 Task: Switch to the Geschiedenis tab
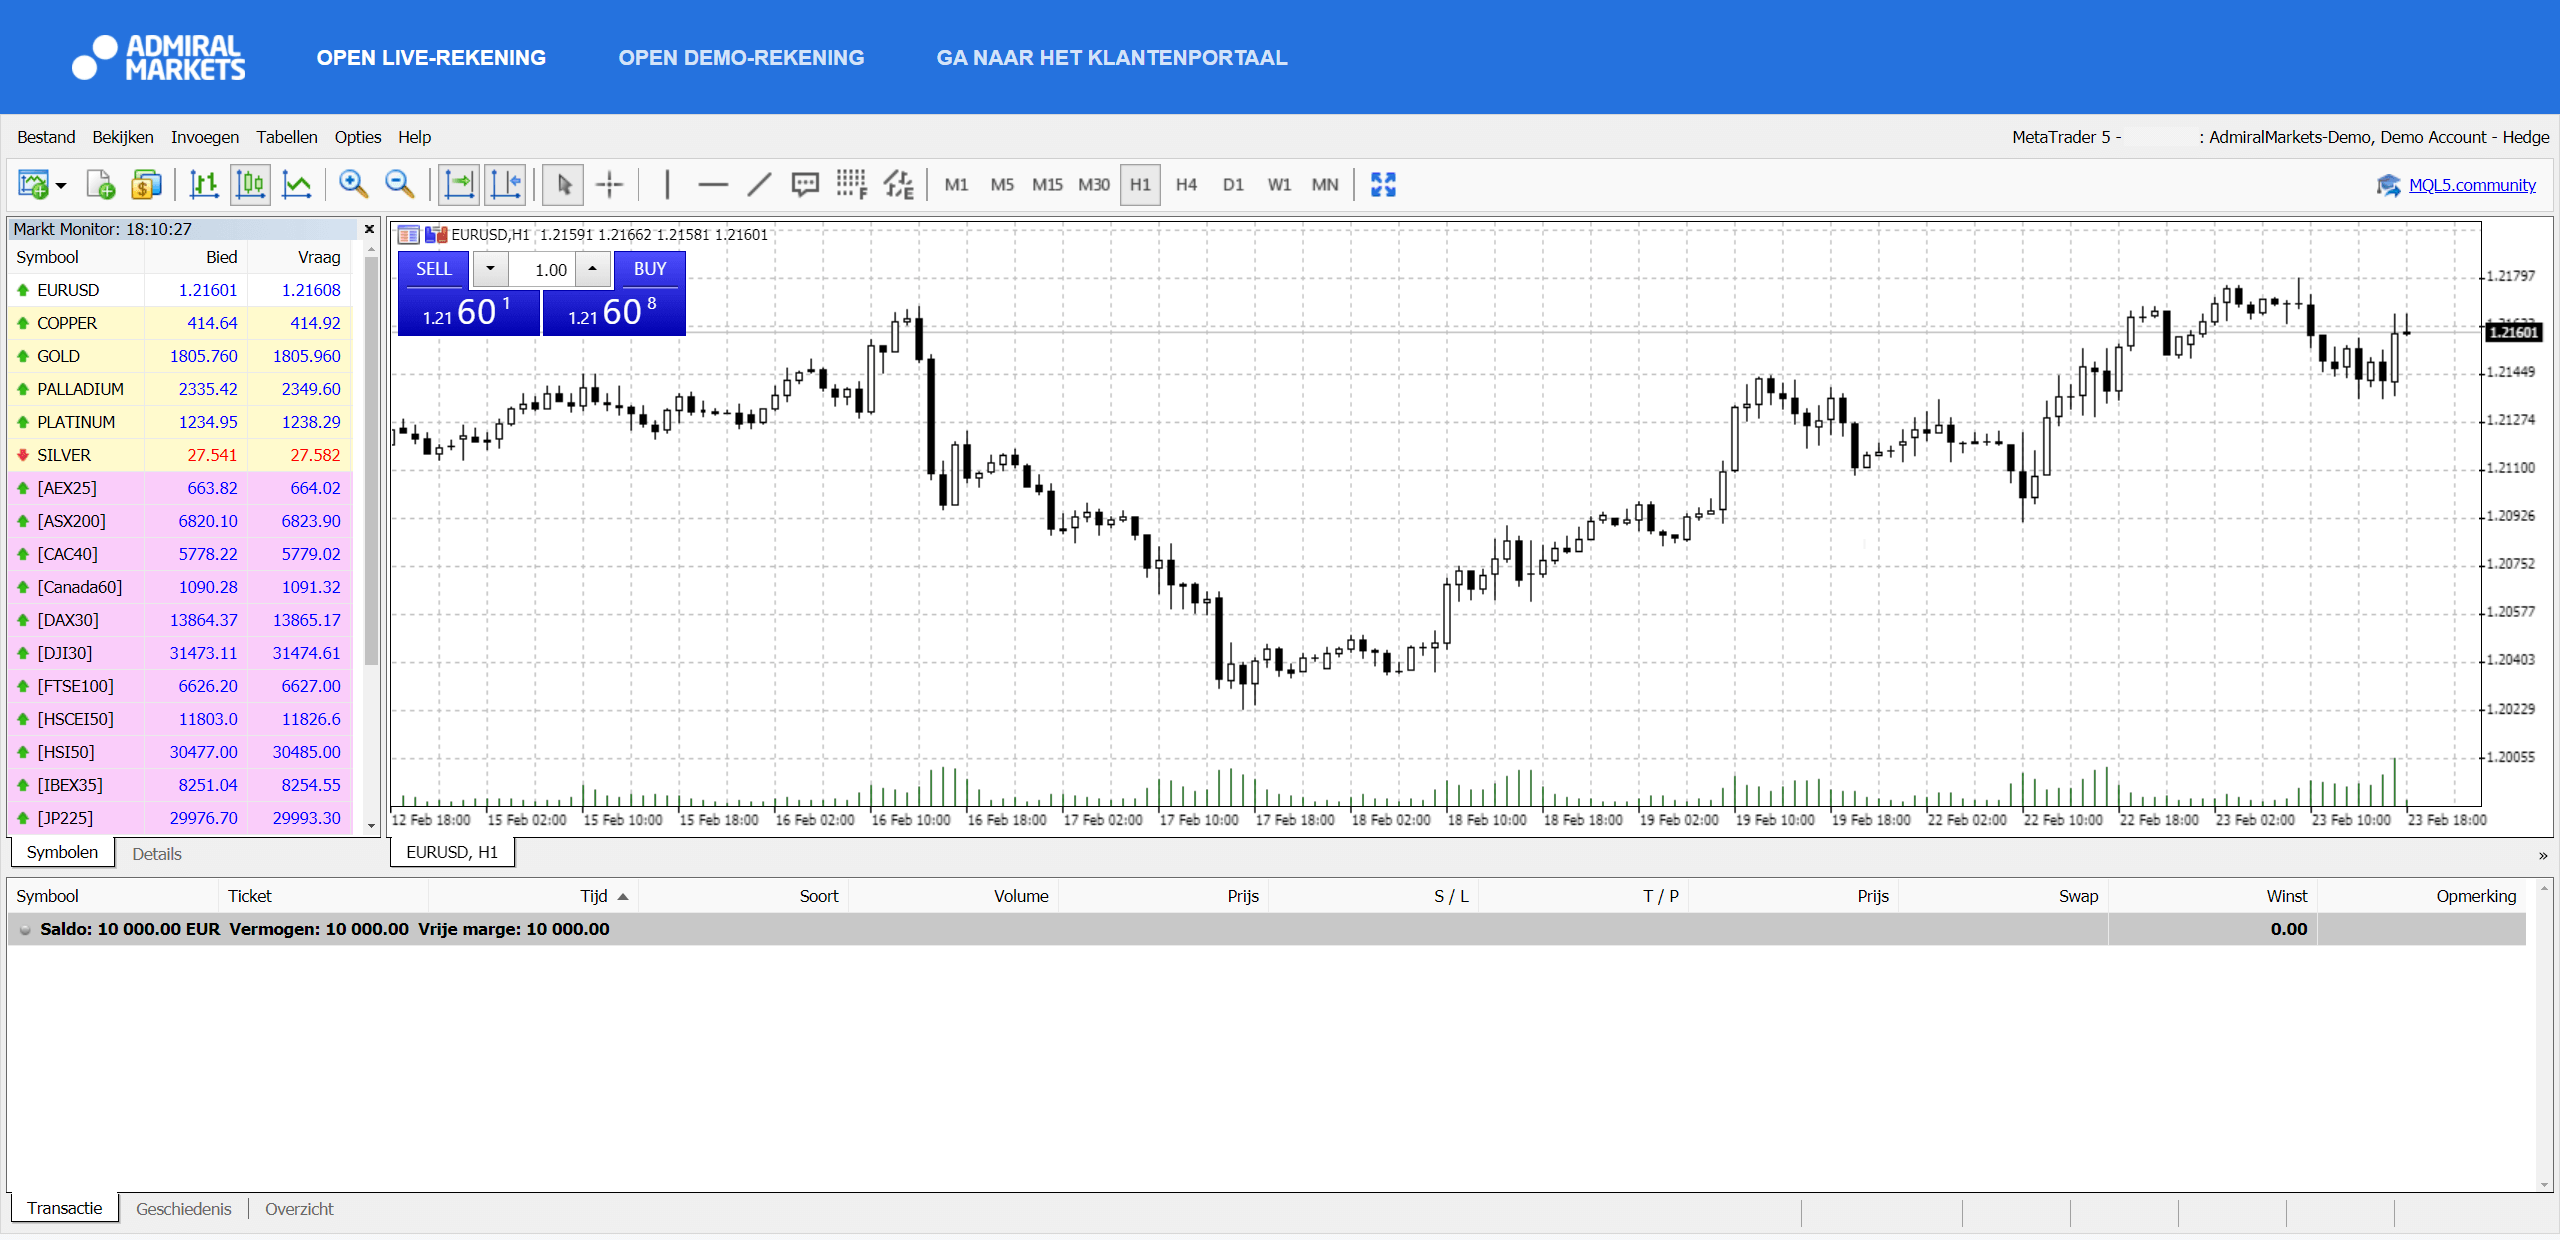(x=183, y=1208)
